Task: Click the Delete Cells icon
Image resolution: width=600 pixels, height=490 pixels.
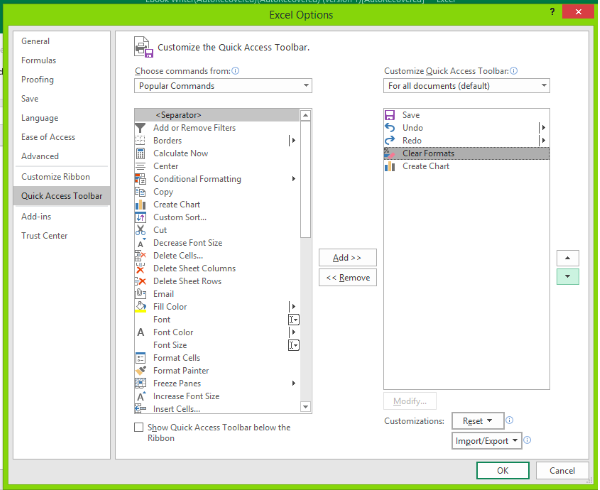Action: [140, 256]
